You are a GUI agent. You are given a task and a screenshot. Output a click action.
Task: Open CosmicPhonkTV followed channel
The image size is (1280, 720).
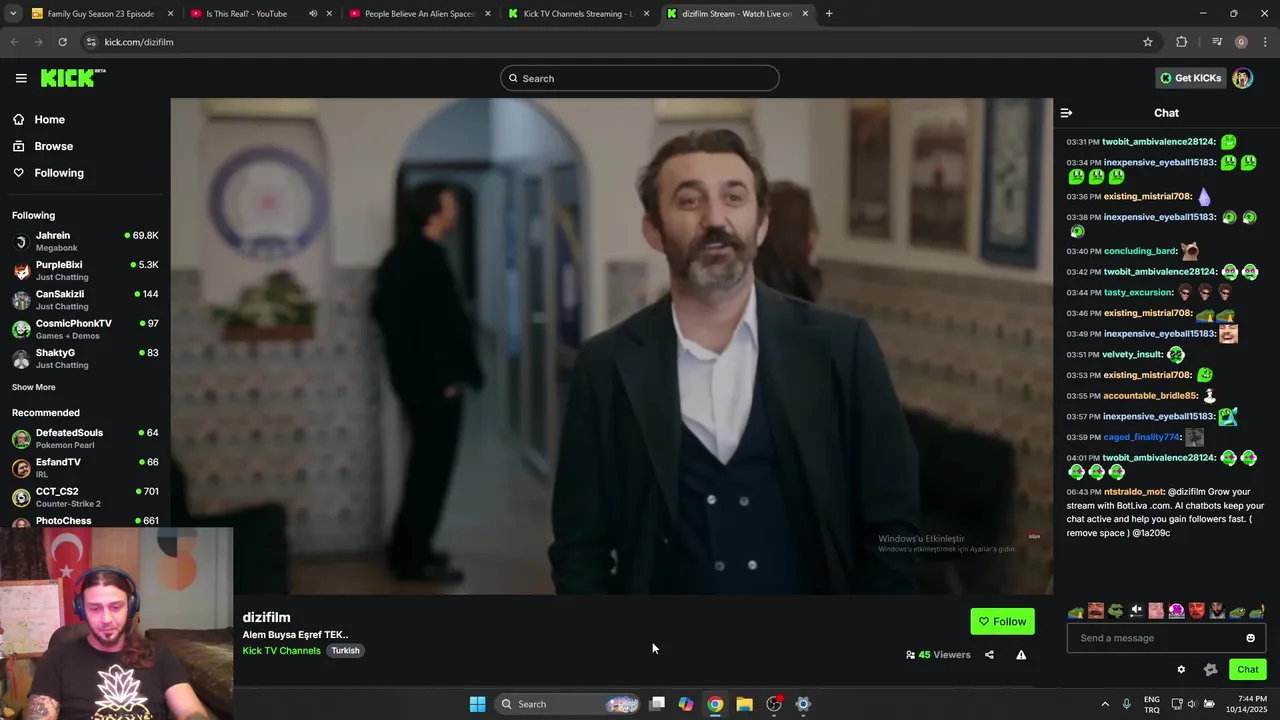coord(85,329)
